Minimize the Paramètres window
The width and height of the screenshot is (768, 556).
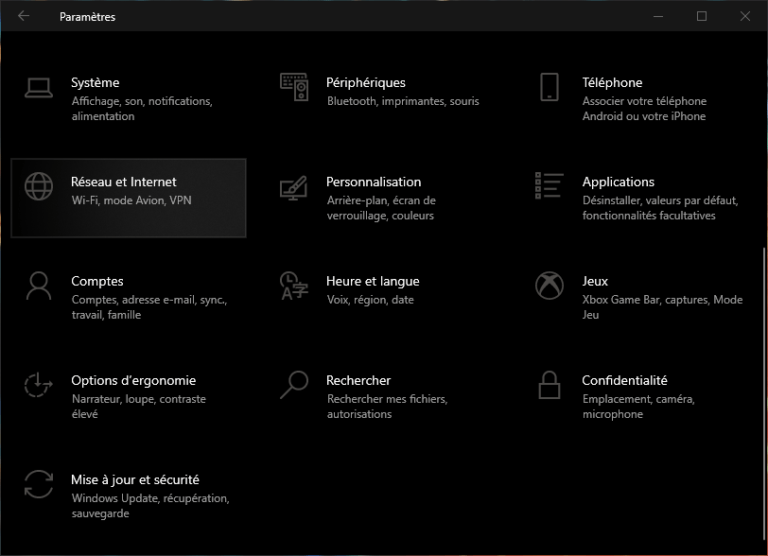coord(658,16)
